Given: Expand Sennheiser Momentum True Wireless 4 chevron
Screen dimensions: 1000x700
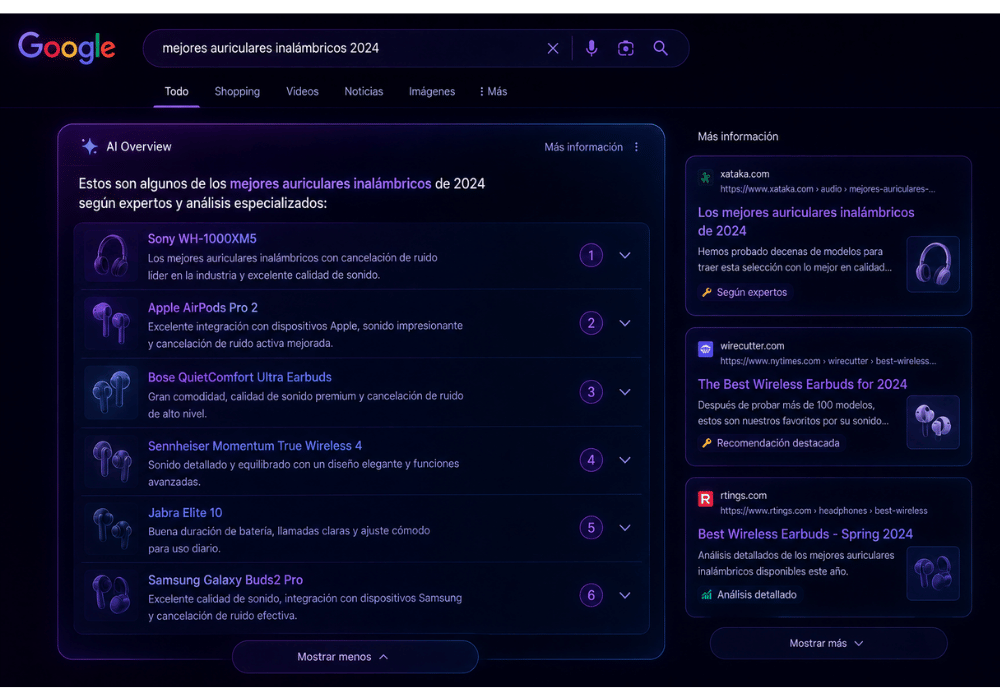Looking at the screenshot, I should [x=625, y=460].
